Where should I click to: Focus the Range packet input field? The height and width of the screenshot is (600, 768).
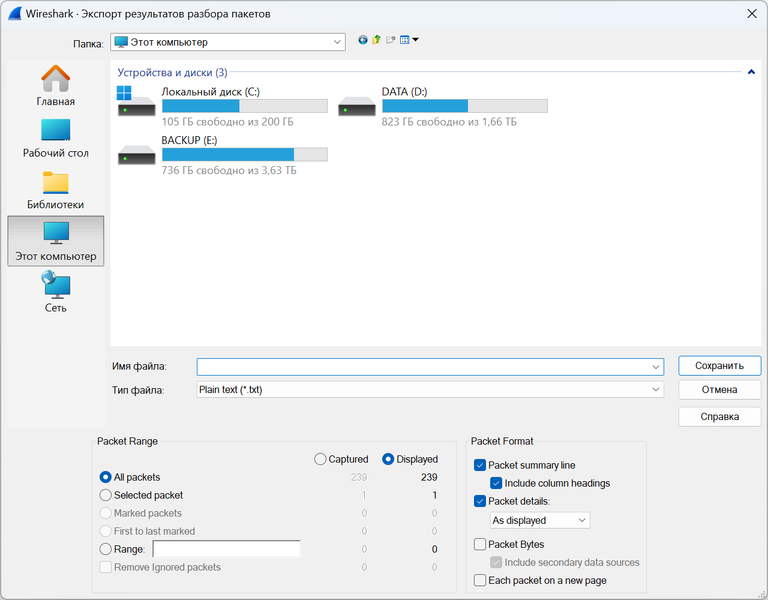pyautogui.click(x=226, y=549)
